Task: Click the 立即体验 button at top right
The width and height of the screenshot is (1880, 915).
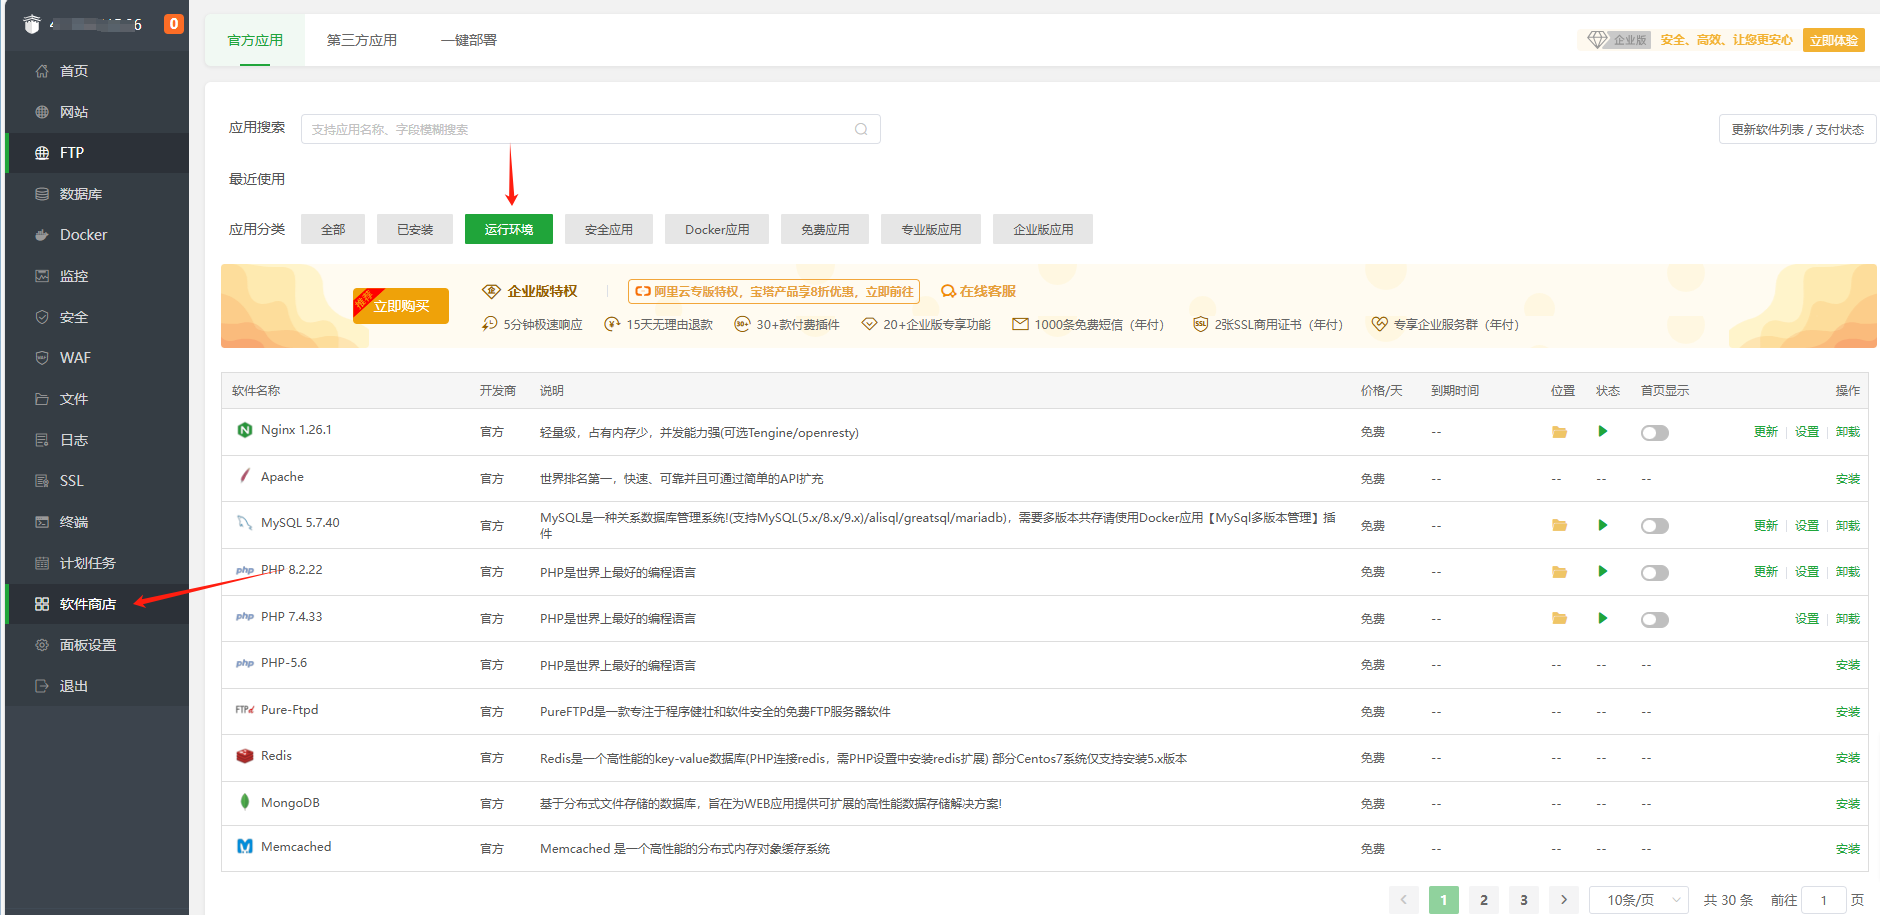Action: [1834, 40]
